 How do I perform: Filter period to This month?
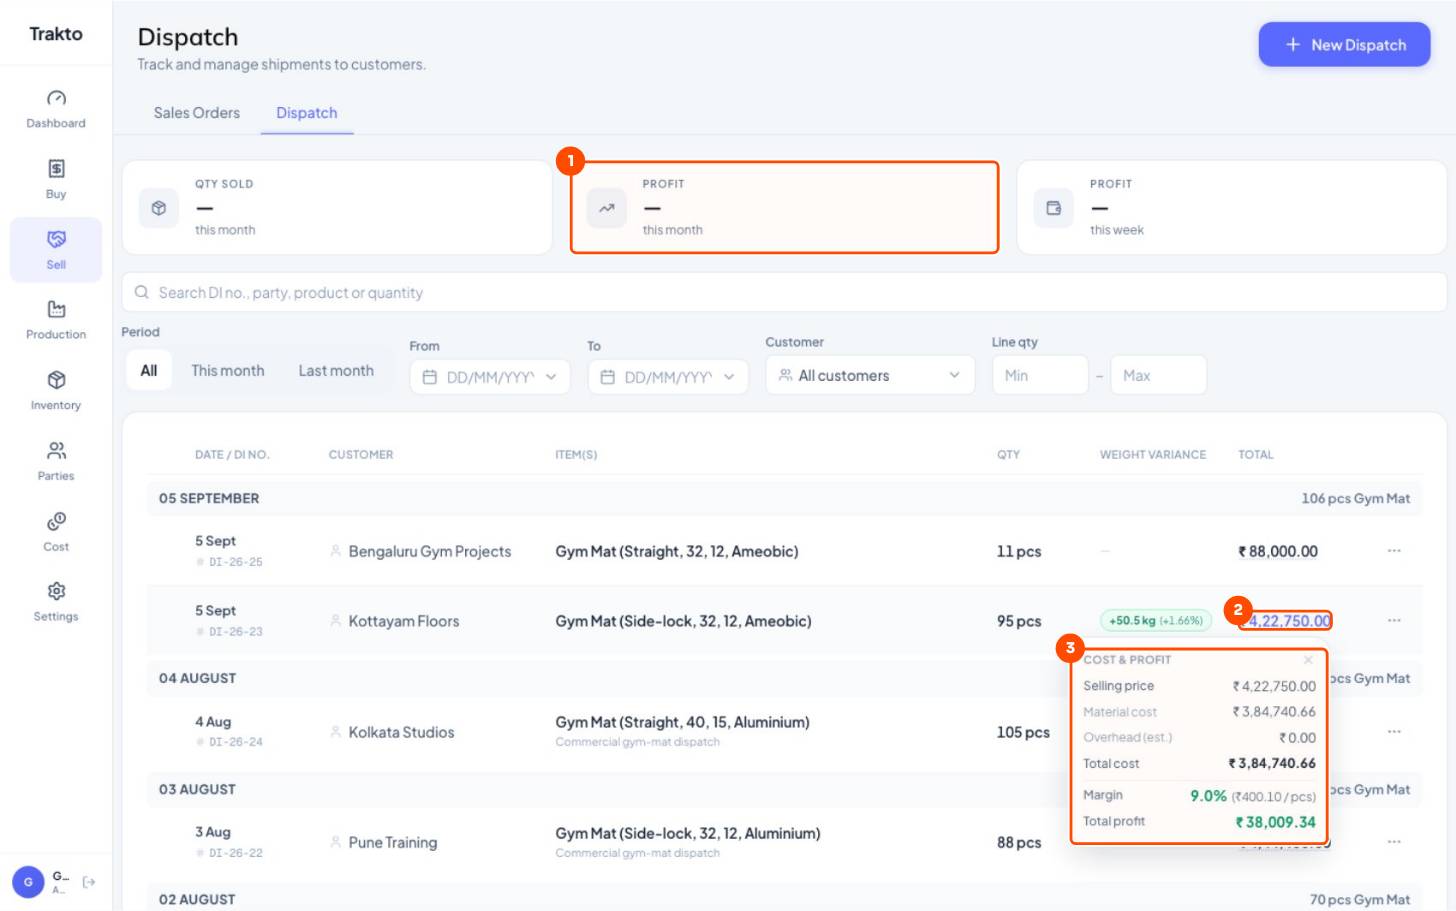coord(228,371)
